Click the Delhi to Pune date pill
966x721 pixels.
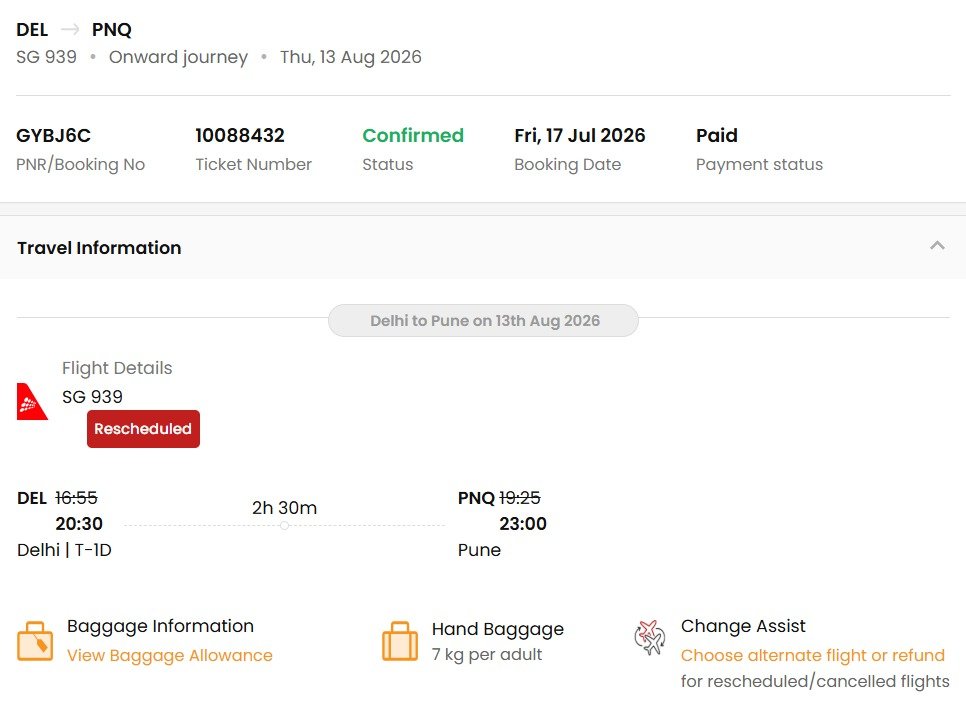click(x=484, y=320)
